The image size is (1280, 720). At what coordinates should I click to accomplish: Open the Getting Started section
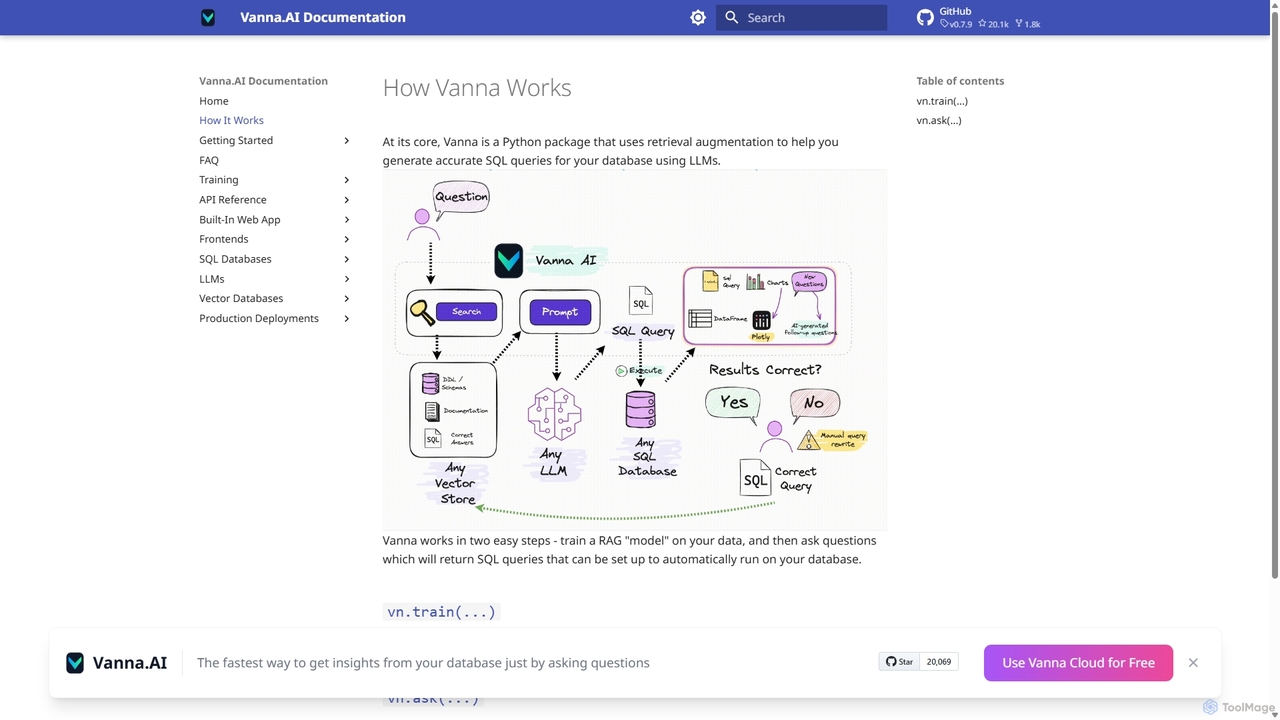(236, 140)
